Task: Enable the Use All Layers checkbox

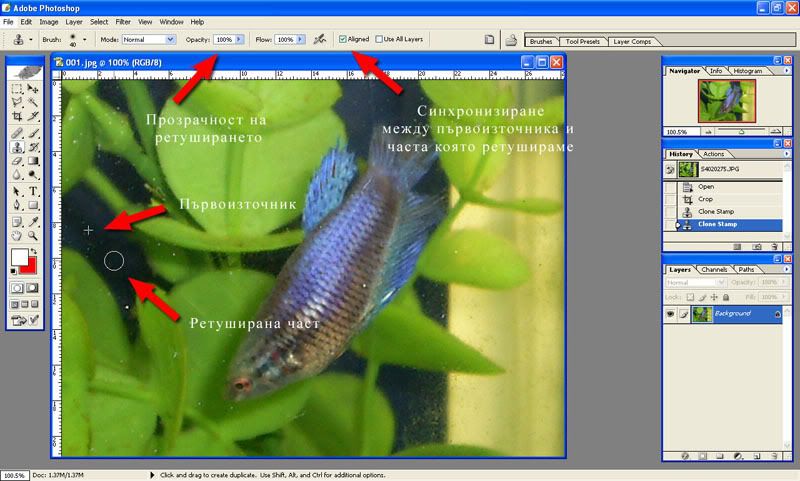Action: click(x=379, y=39)
